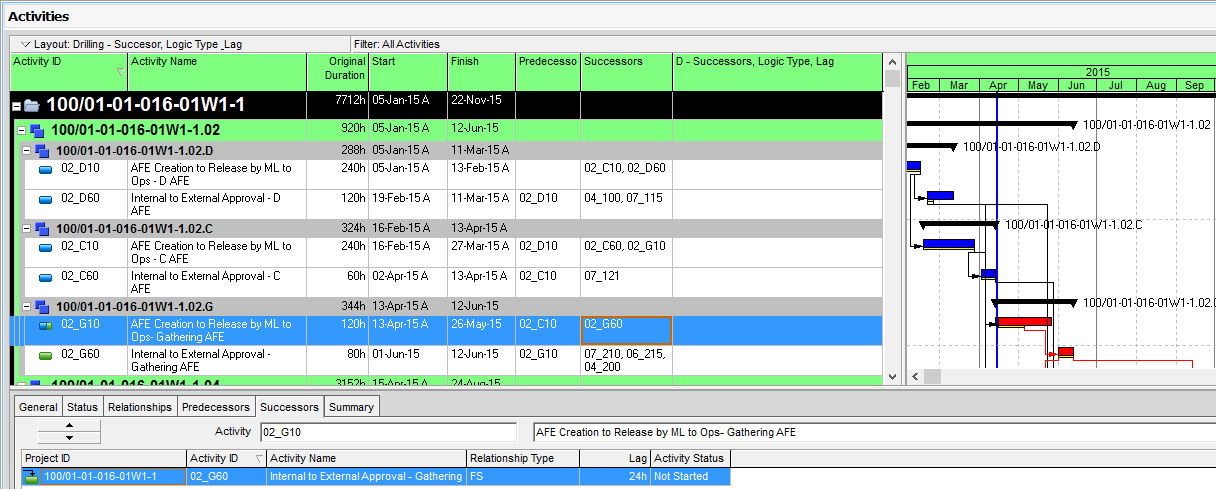This screenshot has height=489, width=1216.
Task: Click the project icon in Successors row
Action: point(32,477)
